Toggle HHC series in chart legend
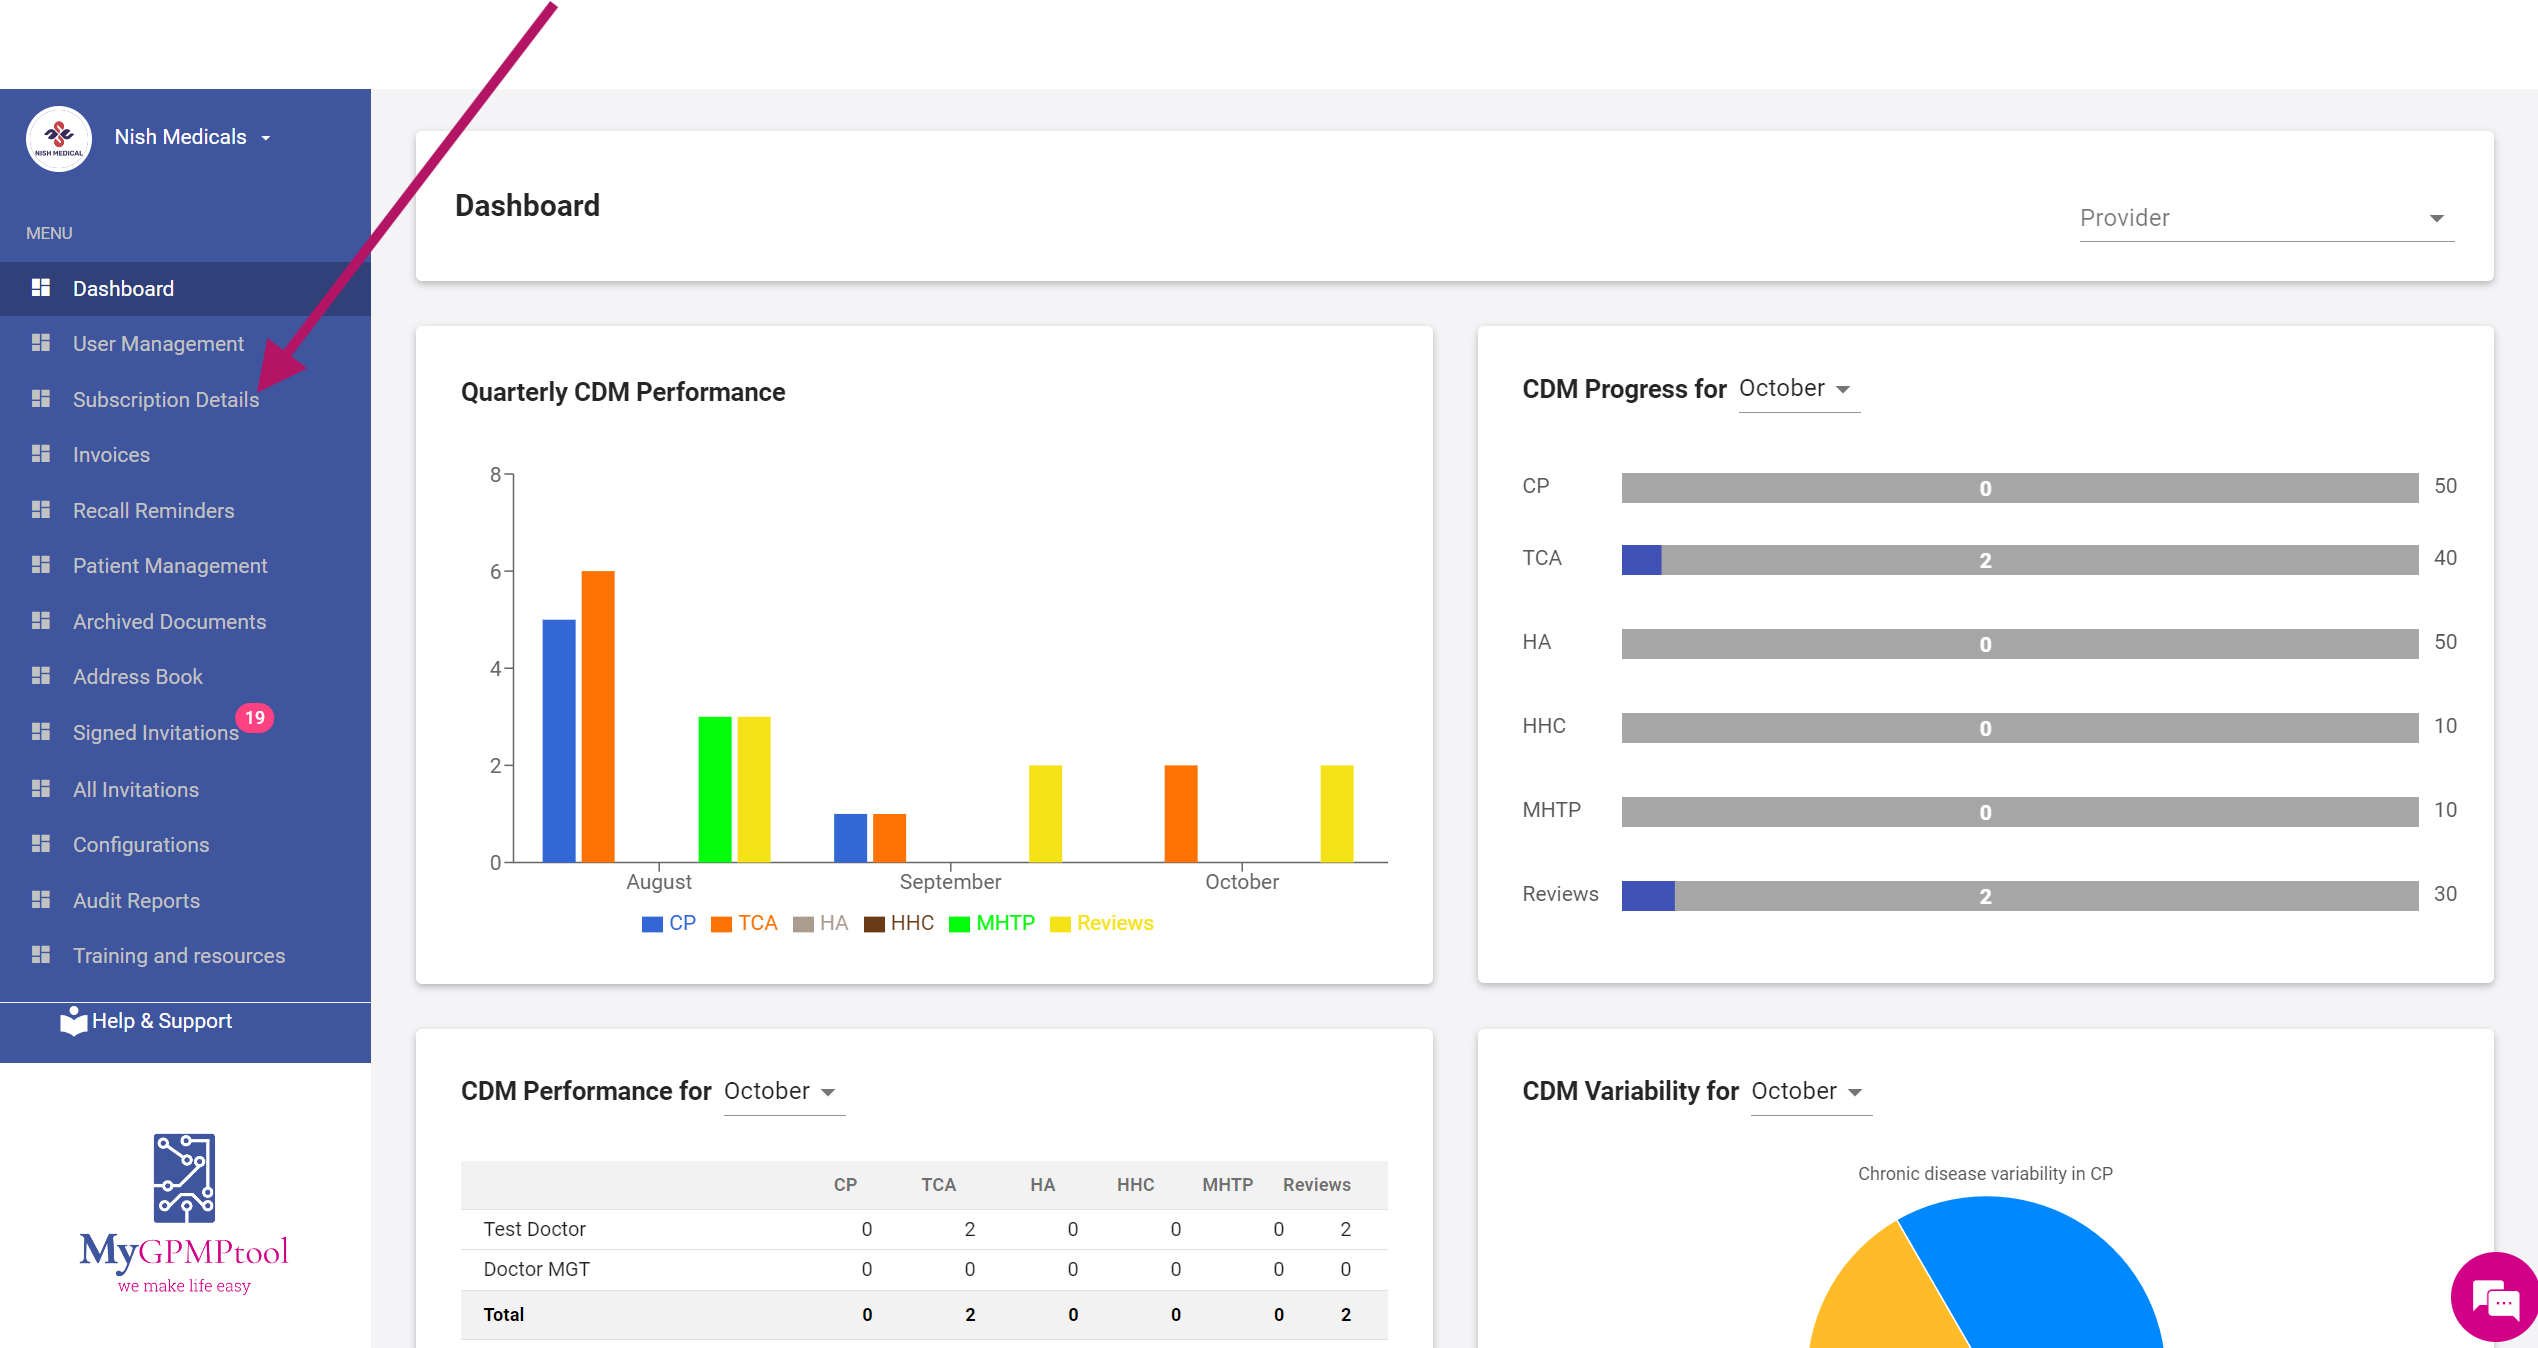 pyautogui.click(x=899, y=923)
